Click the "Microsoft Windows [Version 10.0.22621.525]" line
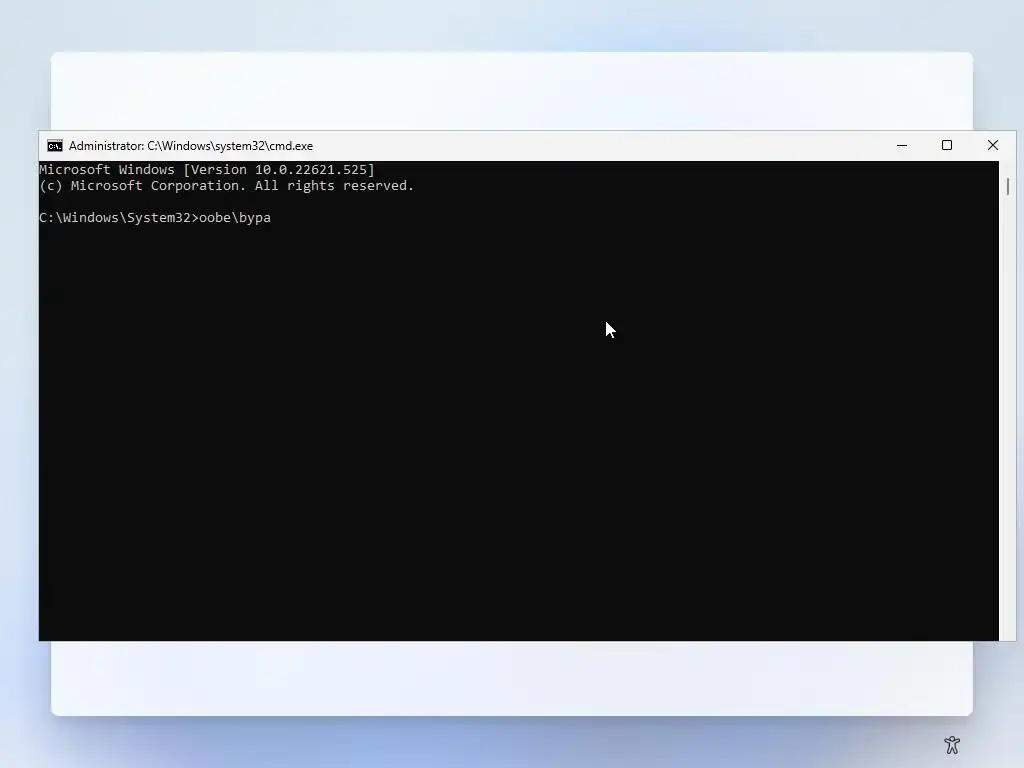This screenshot has width=1024, height=768. (x=207, y=170)
